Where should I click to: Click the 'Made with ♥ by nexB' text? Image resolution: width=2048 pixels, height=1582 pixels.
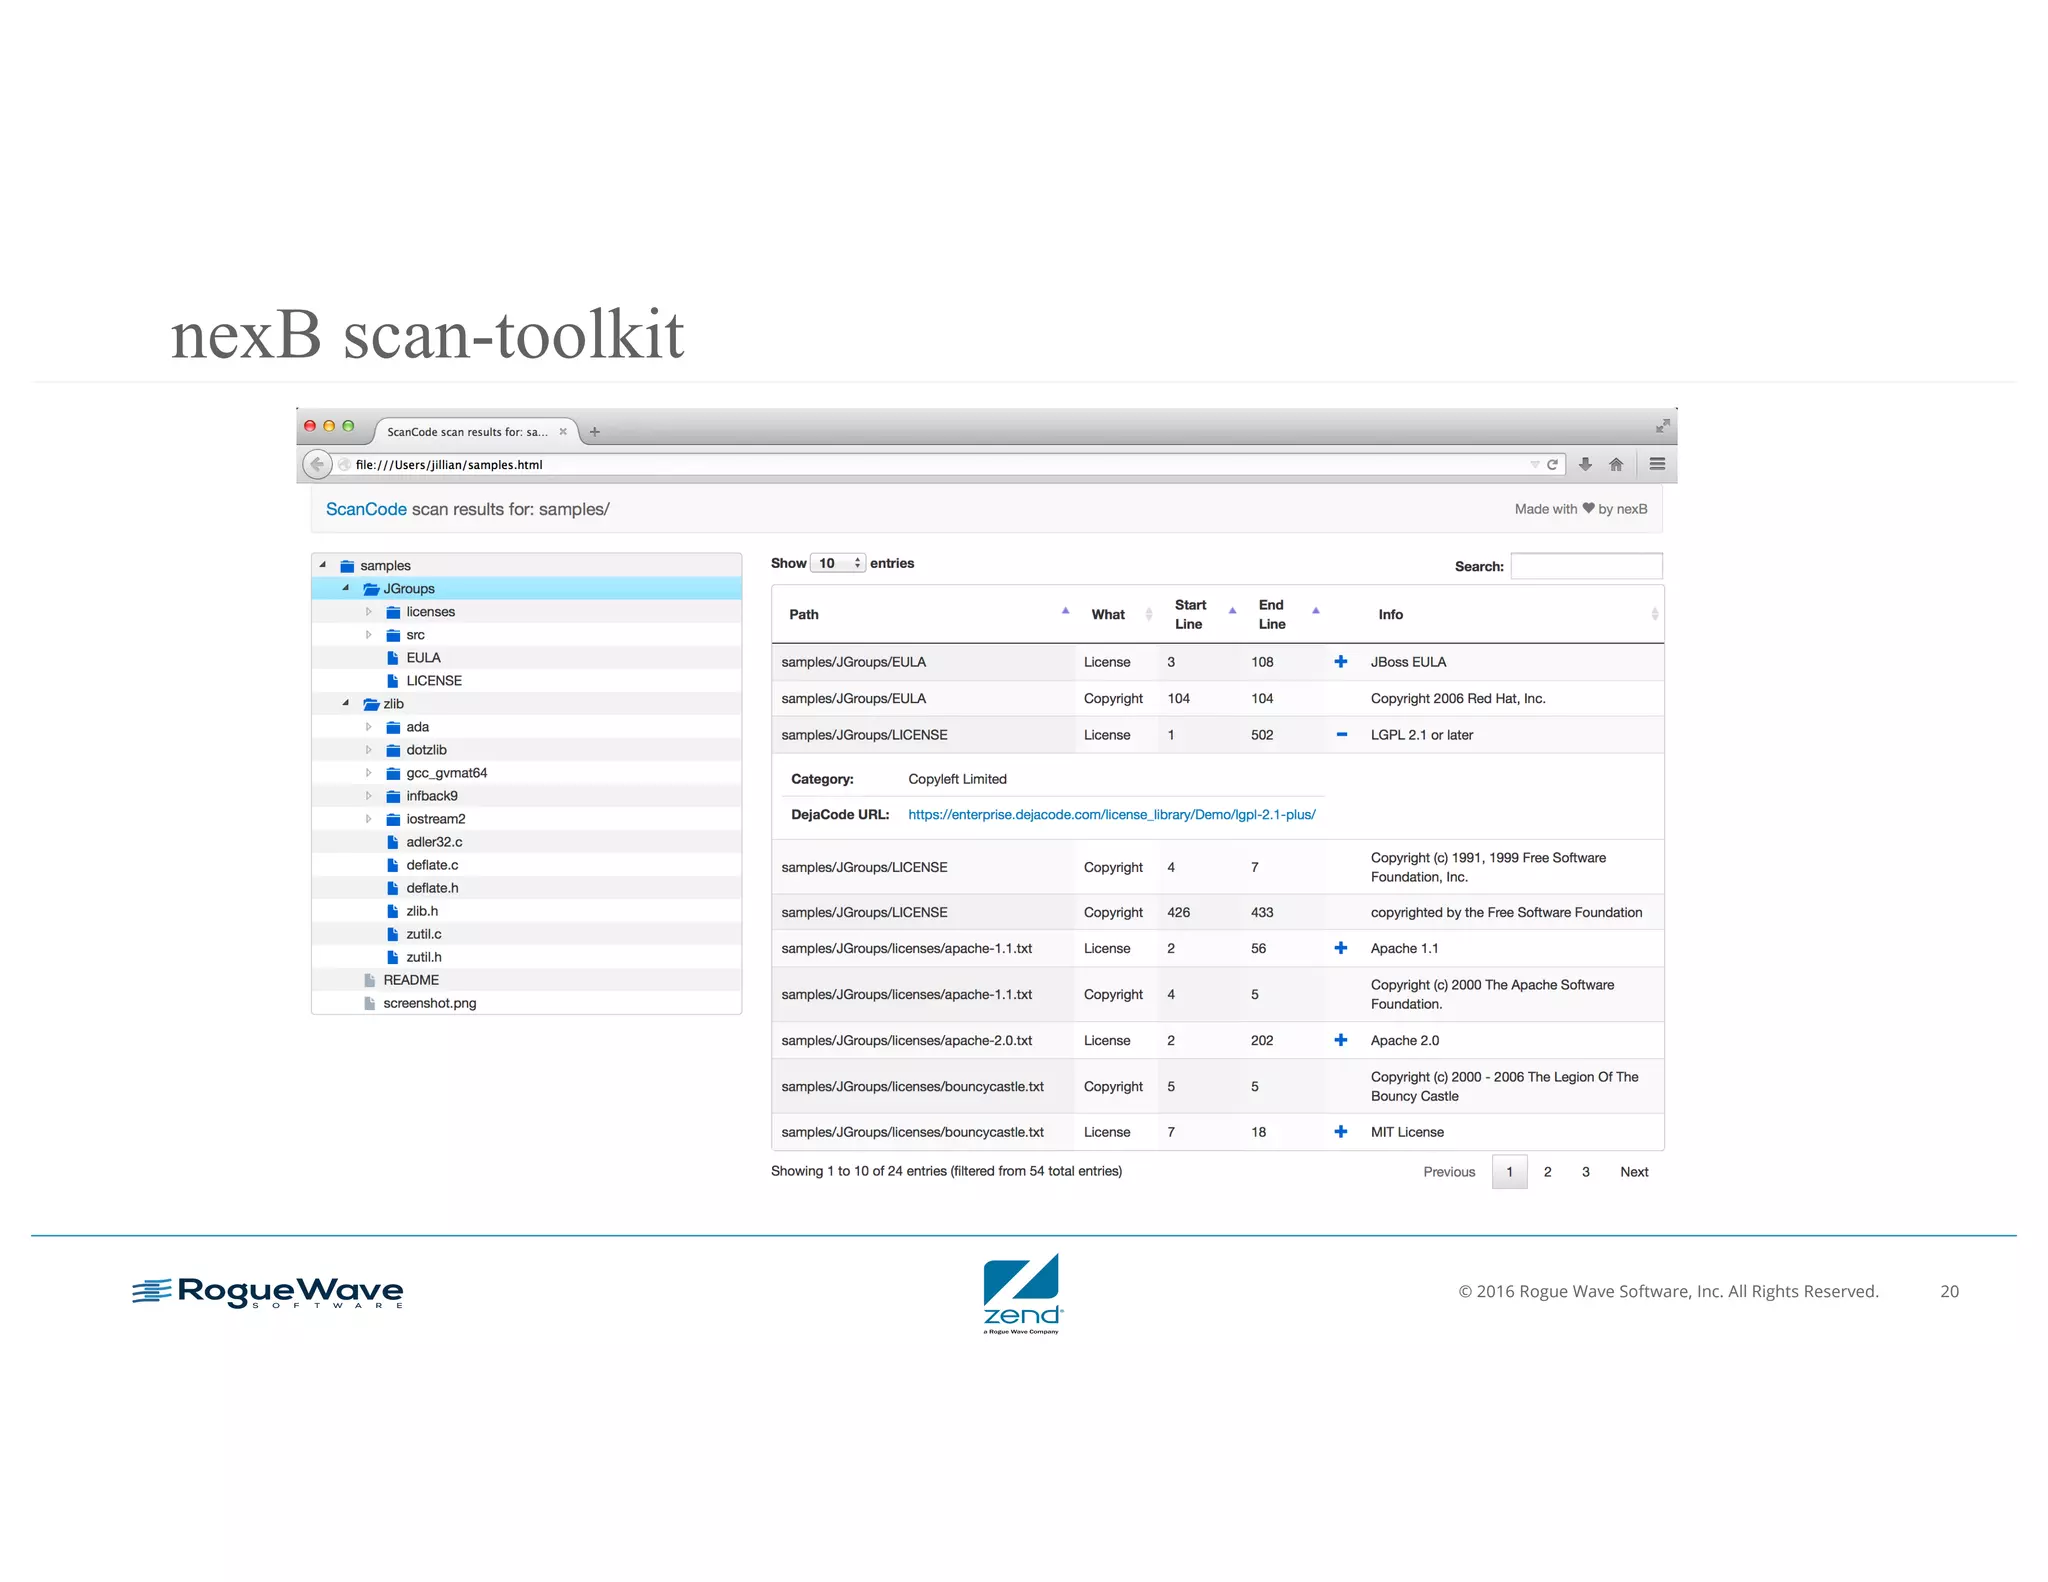tap(1581, 509)
